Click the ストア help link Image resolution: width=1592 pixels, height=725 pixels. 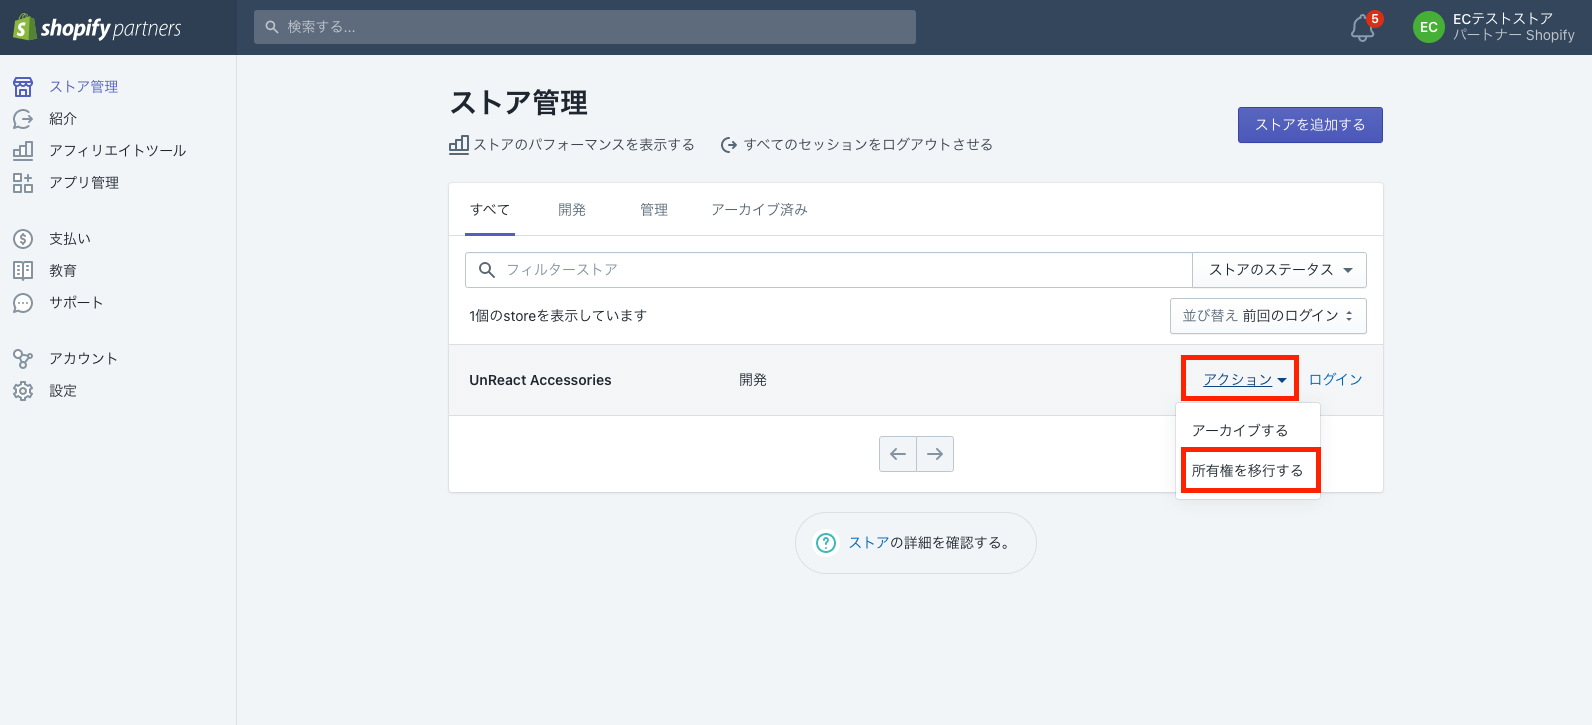tap(869, 543)
